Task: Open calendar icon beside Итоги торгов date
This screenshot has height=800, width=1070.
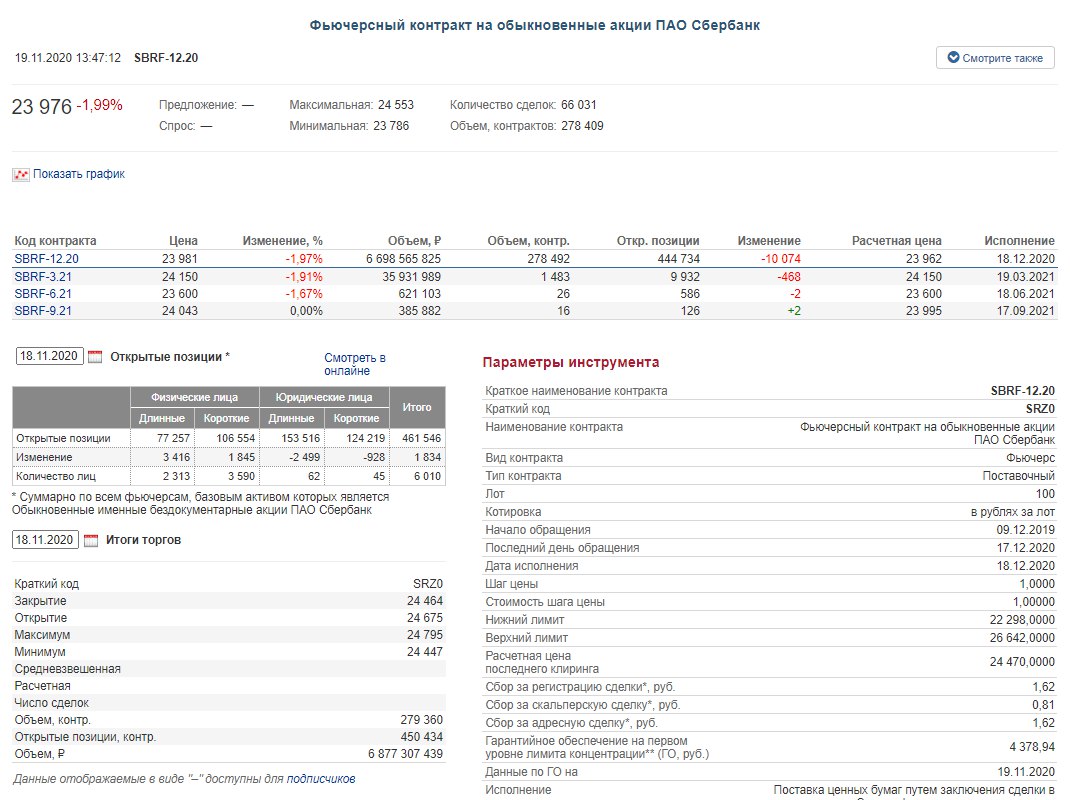Action: [91, 541]
